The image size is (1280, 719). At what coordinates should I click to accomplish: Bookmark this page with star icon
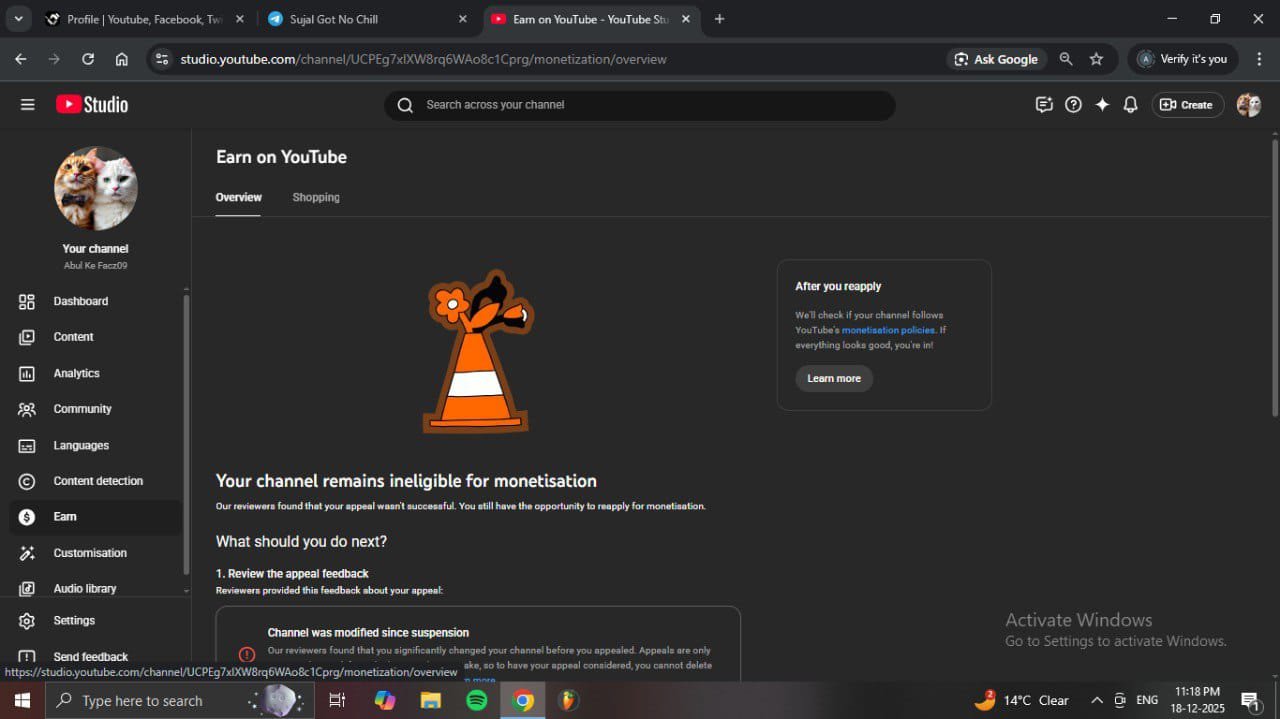[1096, 59]
